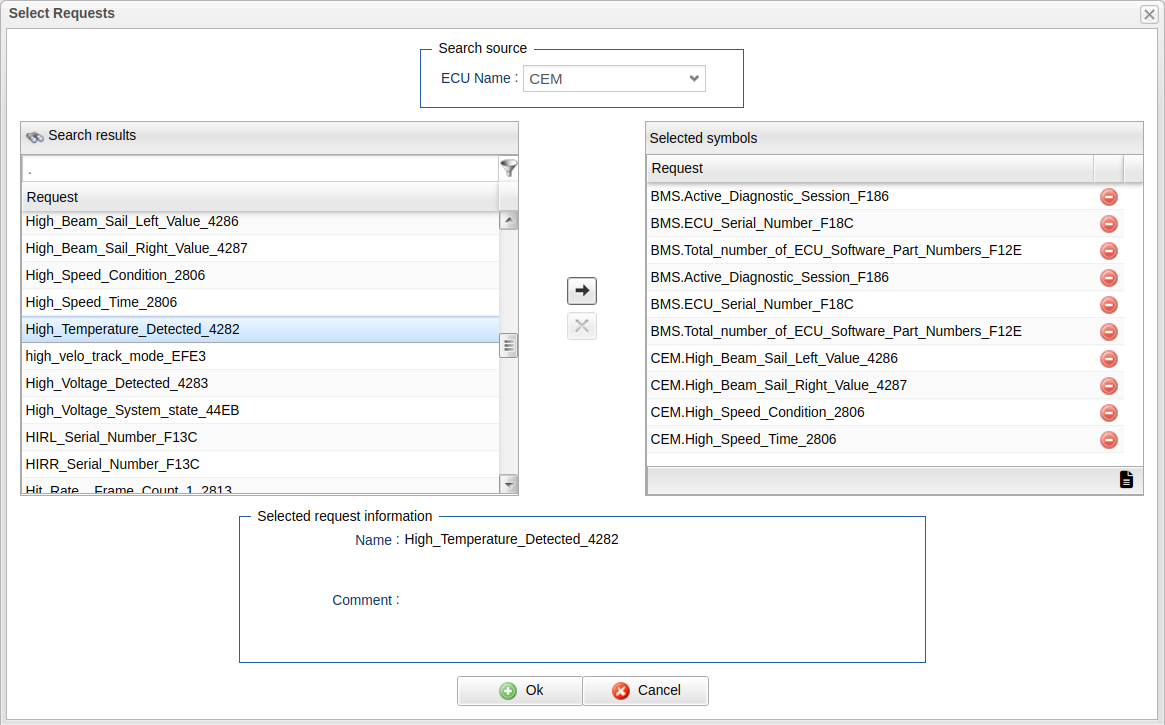Click the filter funnel icon in search results
This screenshot has height=725, width=1165.
508,168
